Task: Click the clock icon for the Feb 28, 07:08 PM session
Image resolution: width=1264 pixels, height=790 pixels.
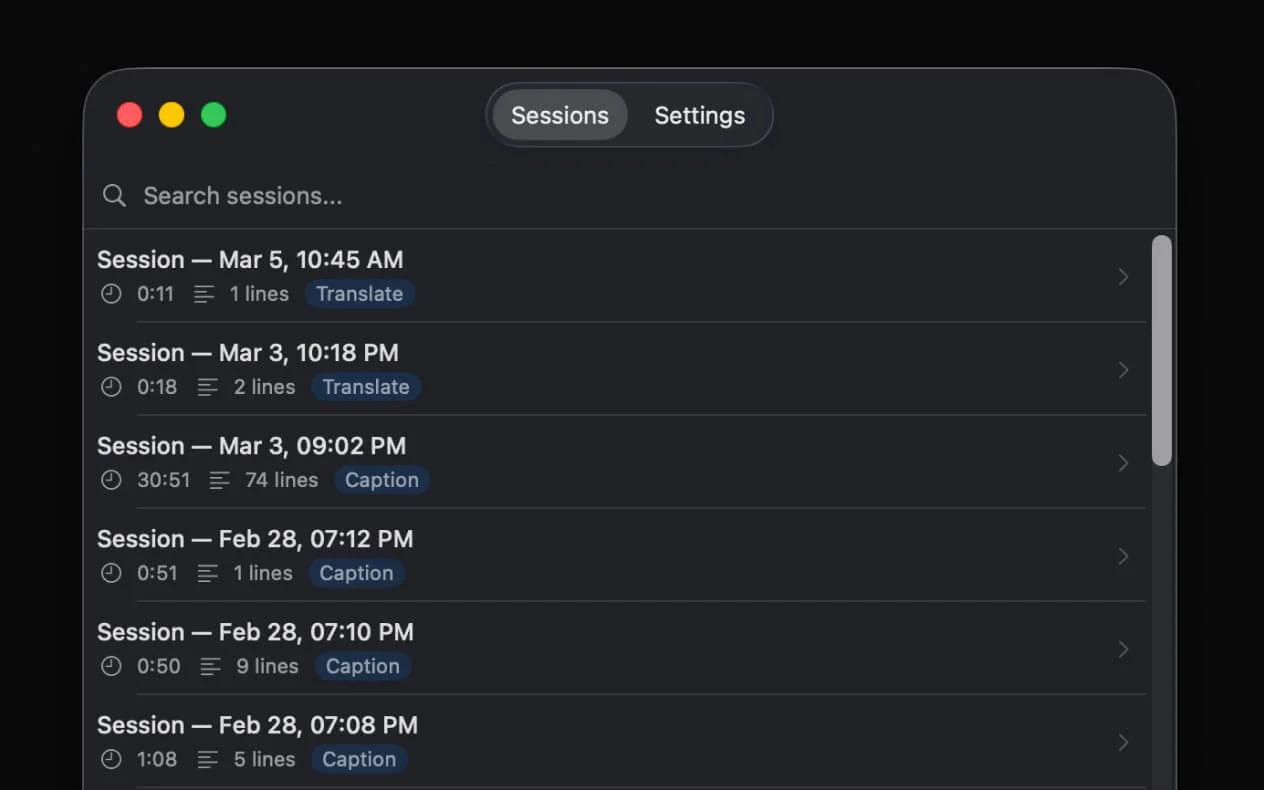Action: pyautogui.click(x=111, y=759)
